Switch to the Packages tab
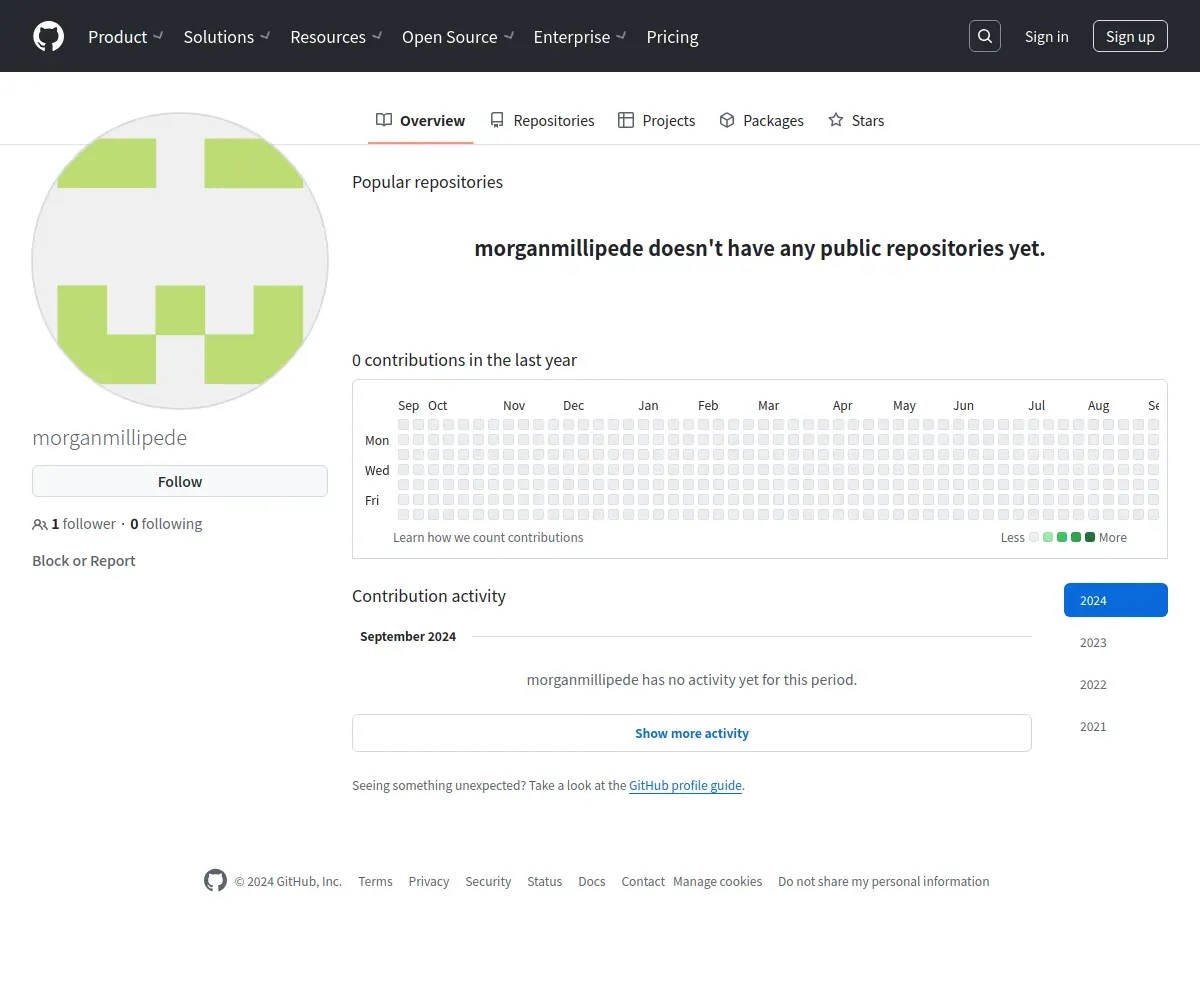Image resolution: width=1200 pixels, height=1000 pixels. click(x=761, y=120)
